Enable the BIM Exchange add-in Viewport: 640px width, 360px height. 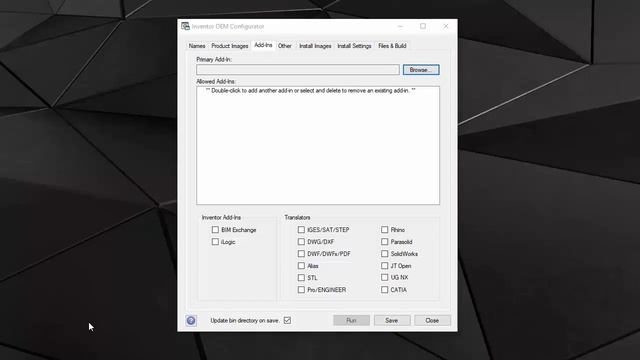click(215, 230)
